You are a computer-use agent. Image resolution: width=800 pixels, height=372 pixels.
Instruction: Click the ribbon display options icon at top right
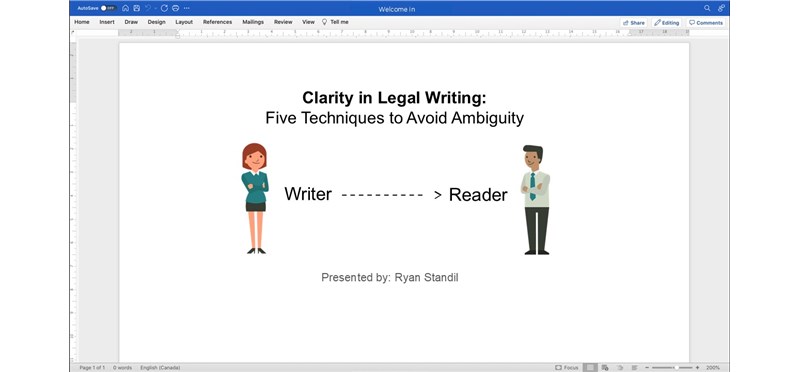[721, 8]
